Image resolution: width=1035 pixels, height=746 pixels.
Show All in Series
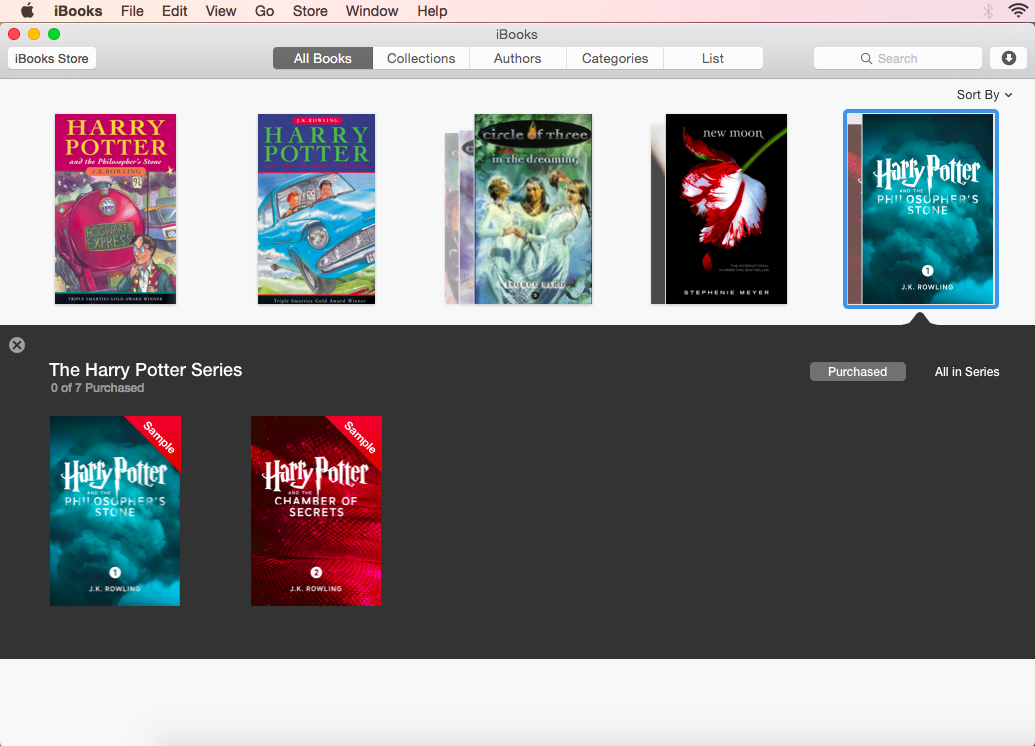966,372
